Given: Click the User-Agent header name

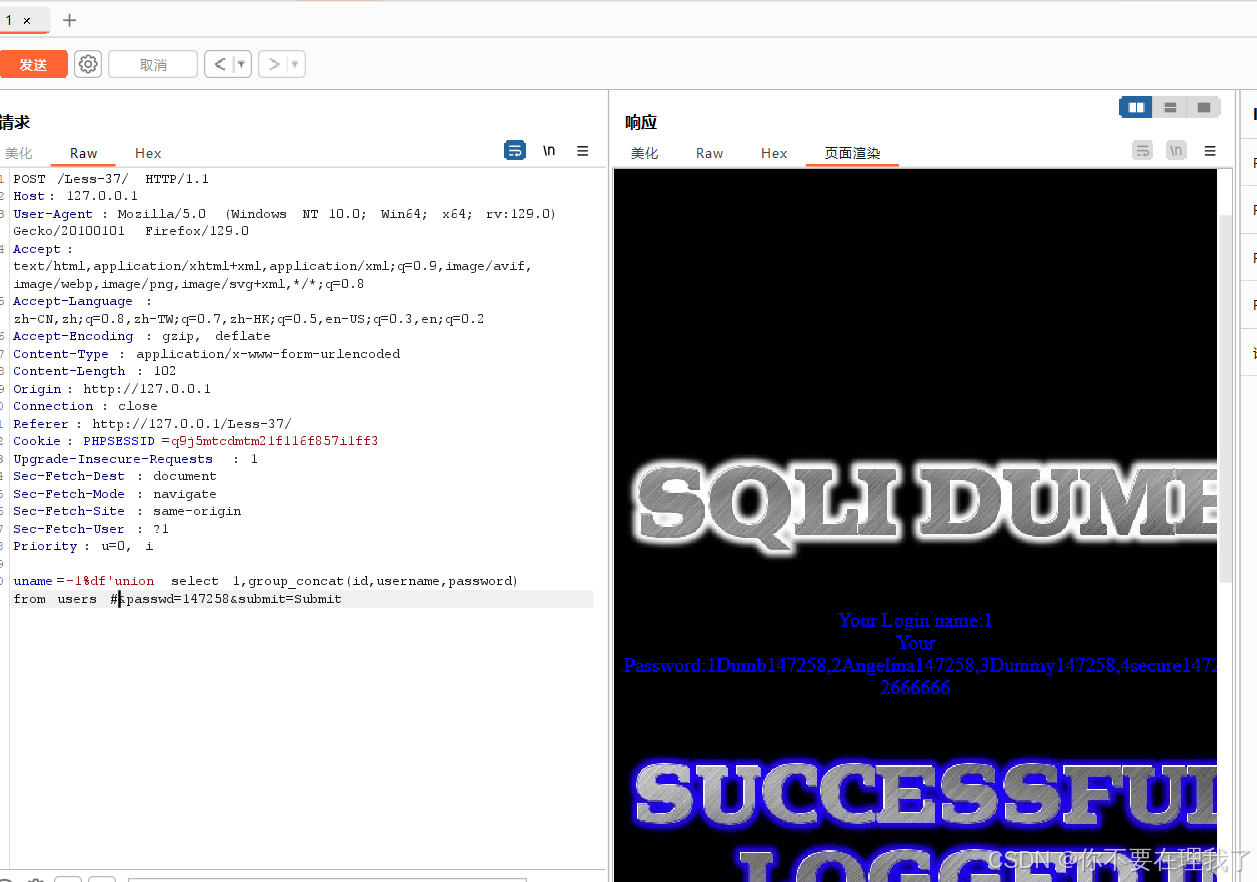Looking at the screenshot, I should coord(53,214).
